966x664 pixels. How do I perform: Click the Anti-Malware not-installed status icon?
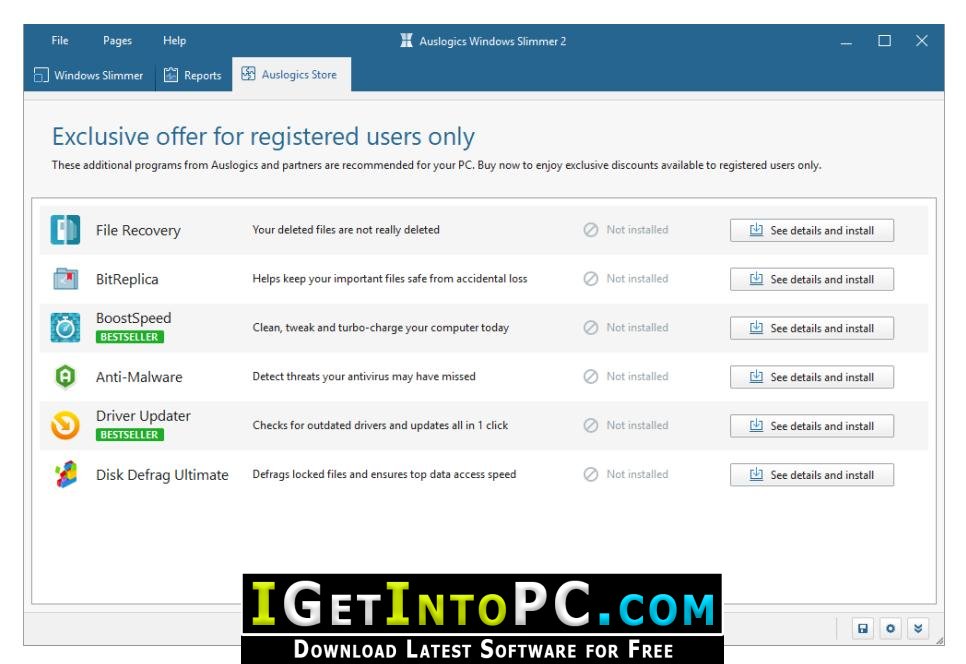[x=591, y=376]
